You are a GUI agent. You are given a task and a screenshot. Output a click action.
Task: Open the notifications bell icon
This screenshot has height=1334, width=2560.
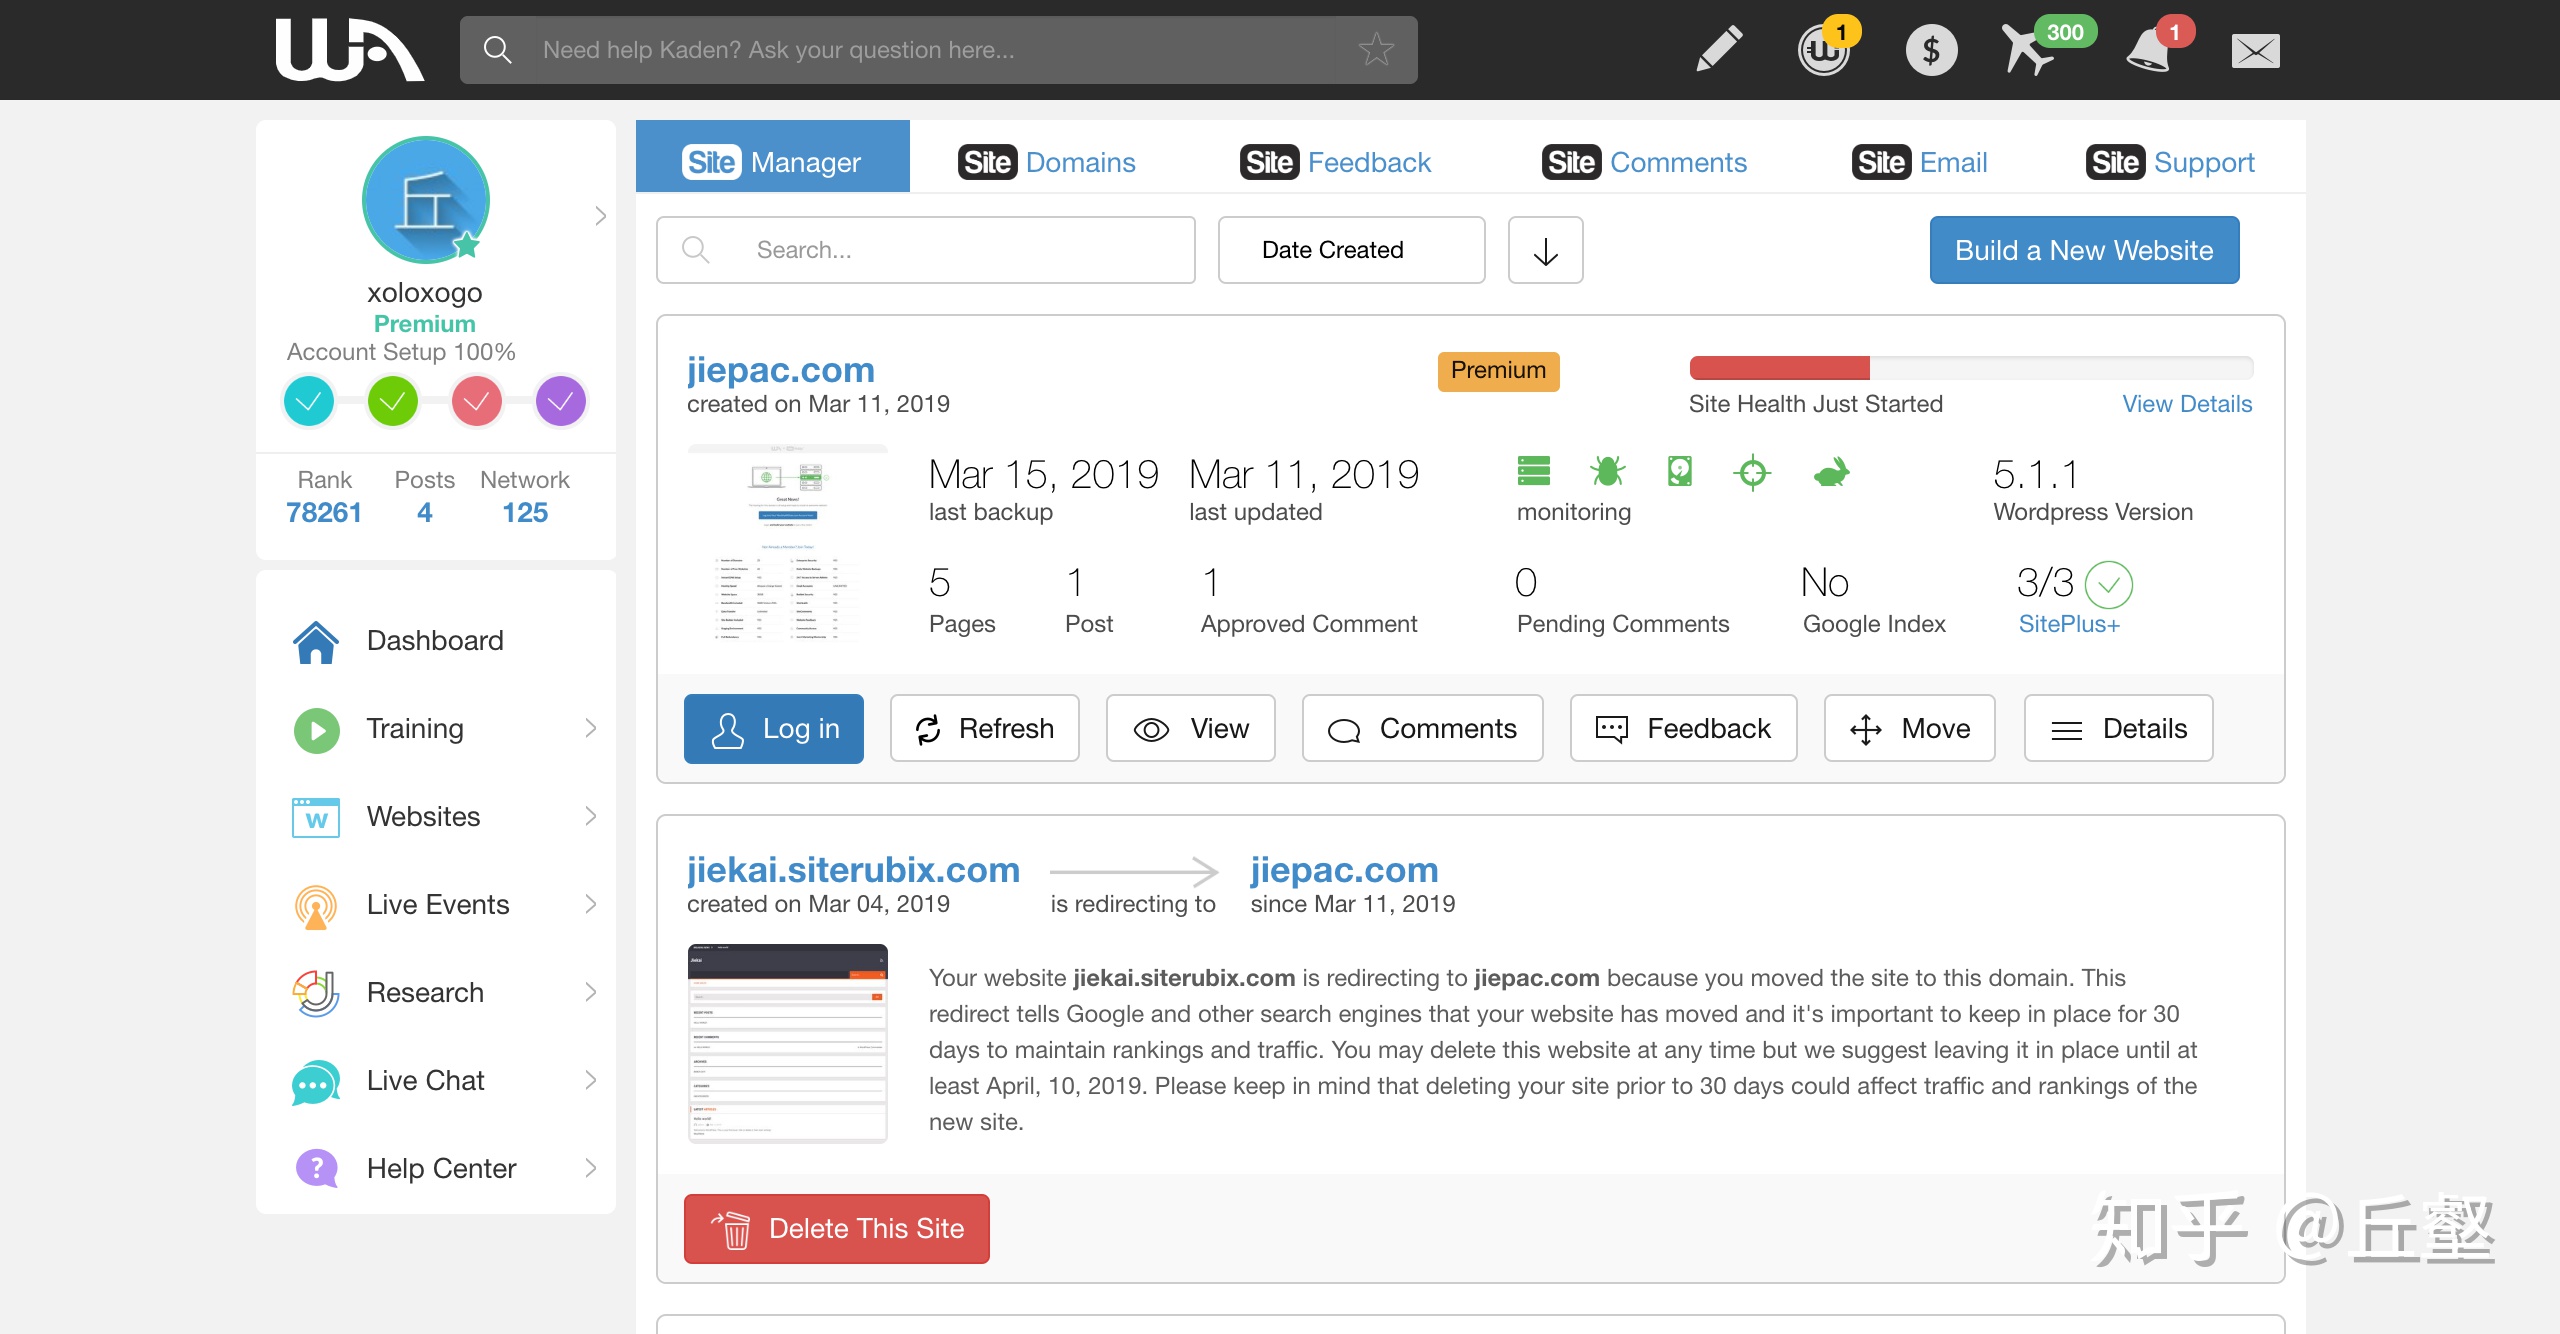click(2148, 50)
